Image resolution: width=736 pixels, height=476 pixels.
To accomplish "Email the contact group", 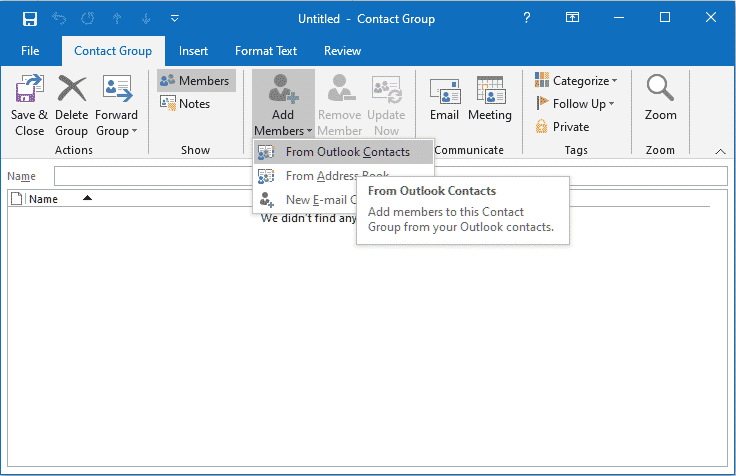I will click(x=445, y=99).
